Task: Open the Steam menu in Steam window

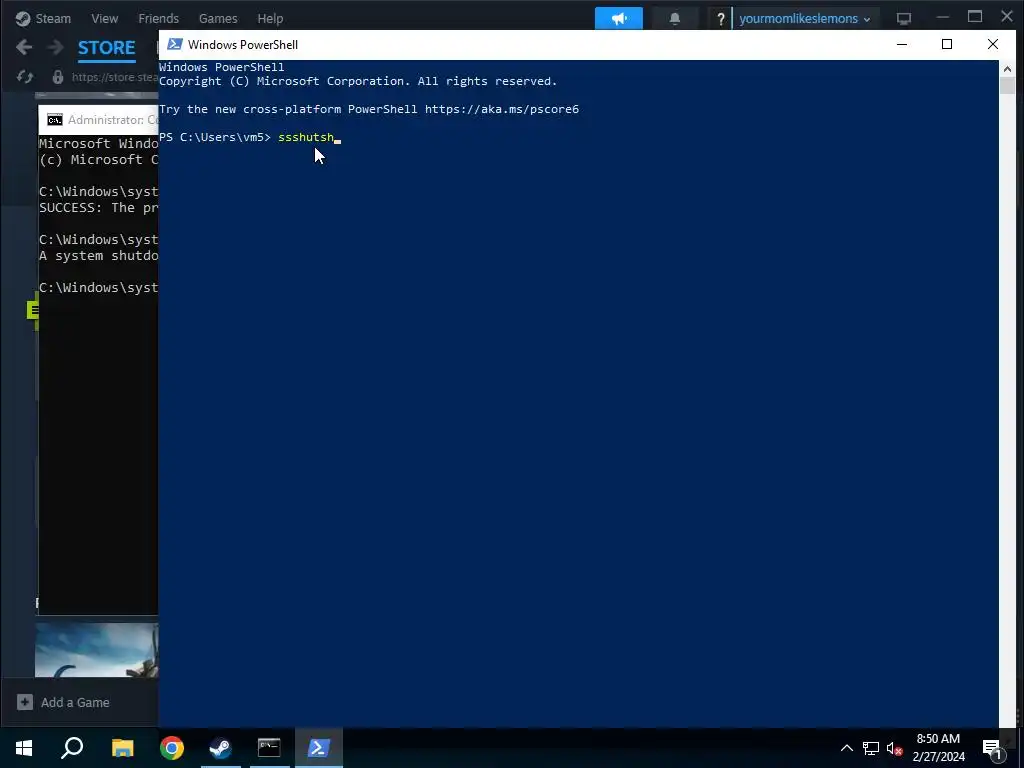Action: 52,18
